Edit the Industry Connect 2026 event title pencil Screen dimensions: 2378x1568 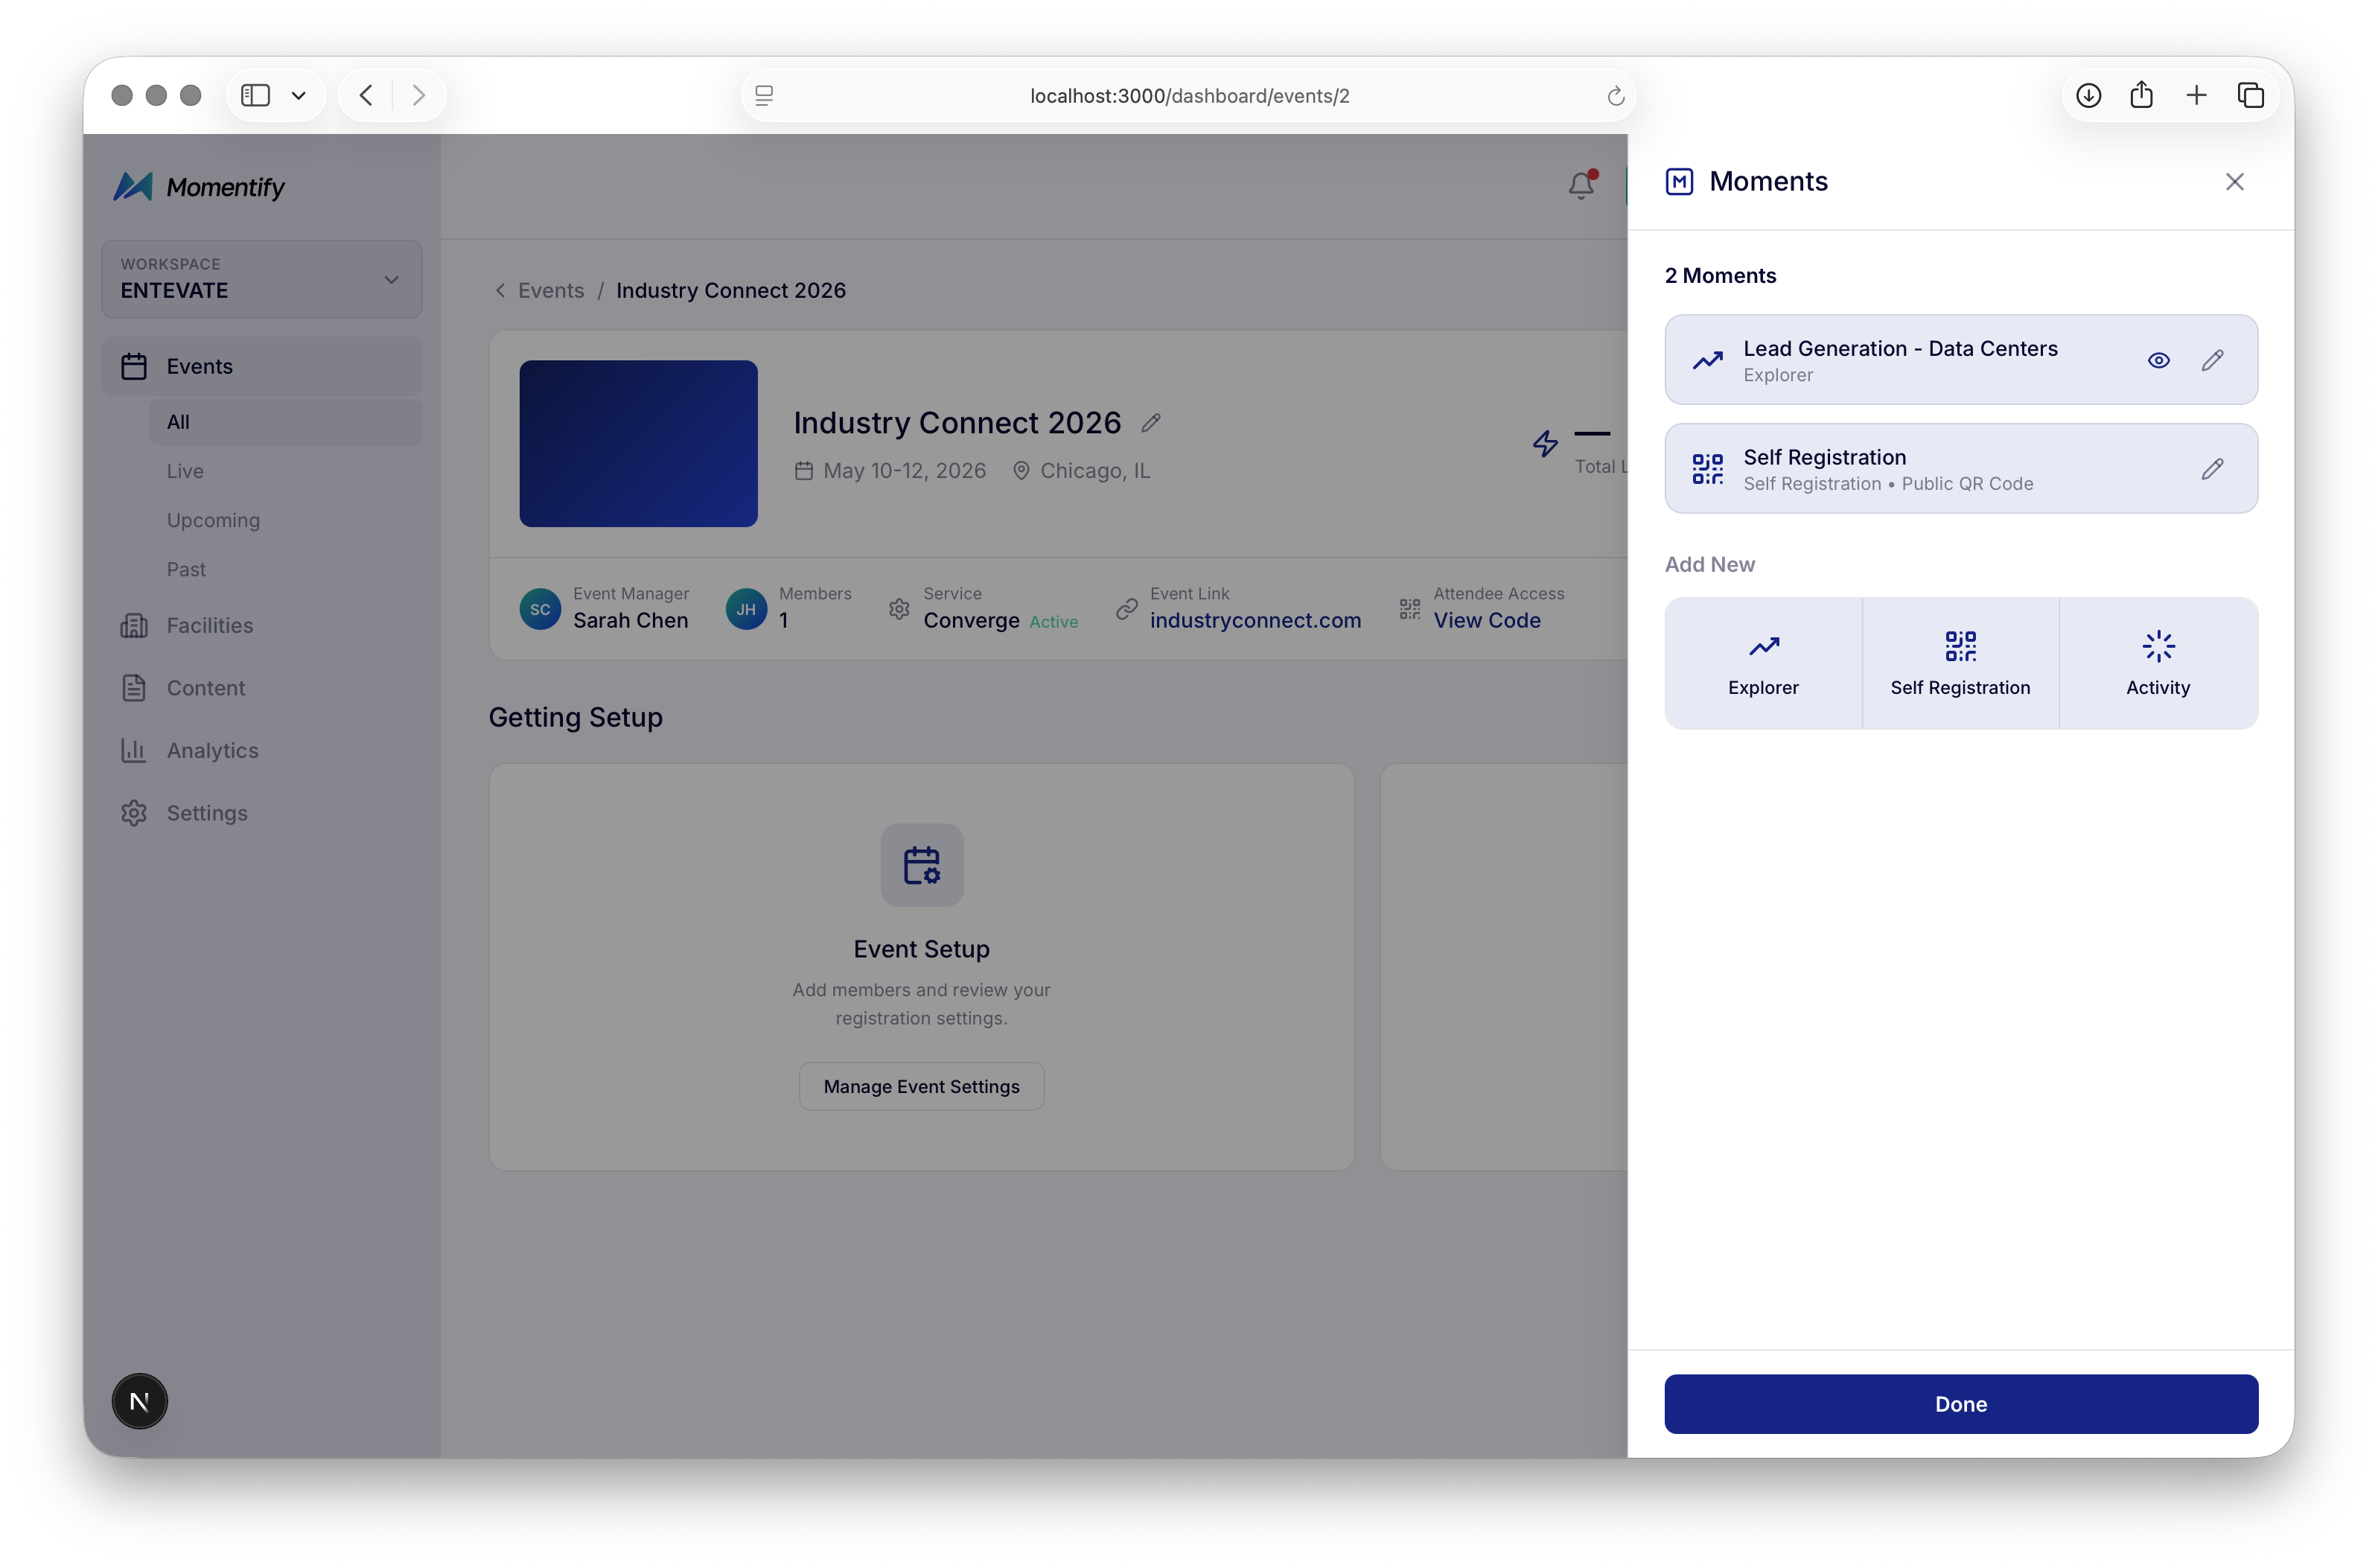(1151, 422)
